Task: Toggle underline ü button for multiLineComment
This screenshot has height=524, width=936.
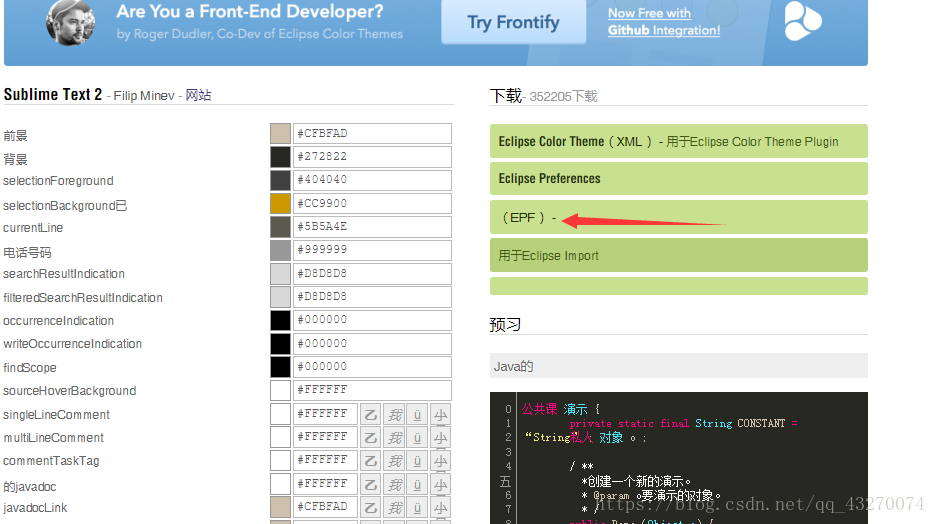Action: [417, 437]
